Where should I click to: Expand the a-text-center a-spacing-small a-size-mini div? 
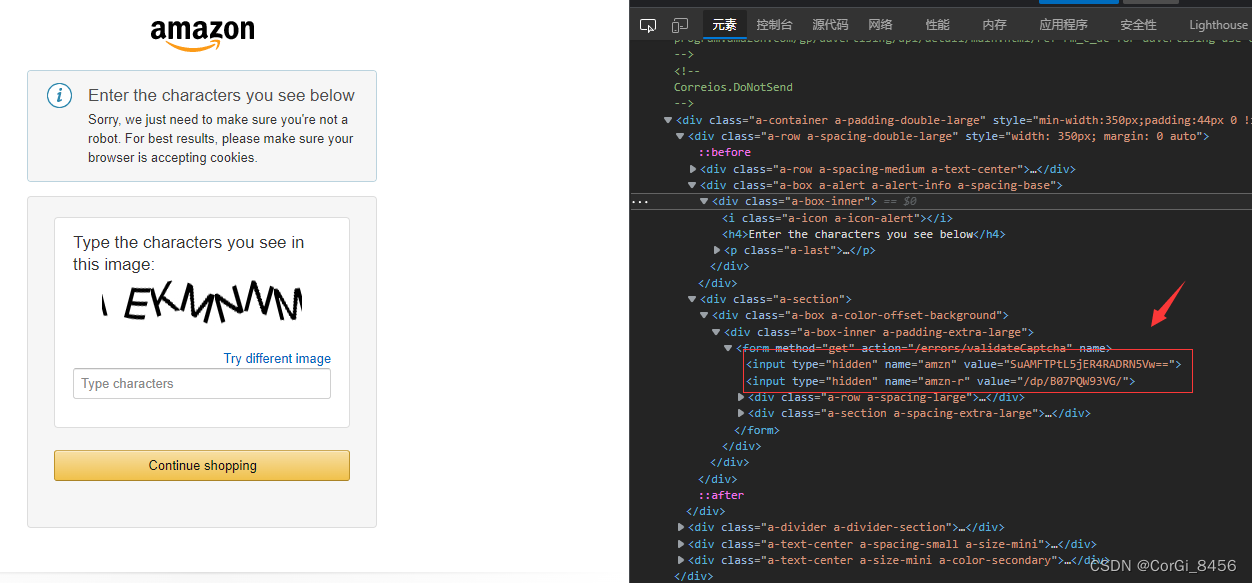click(x=681, y=544)
